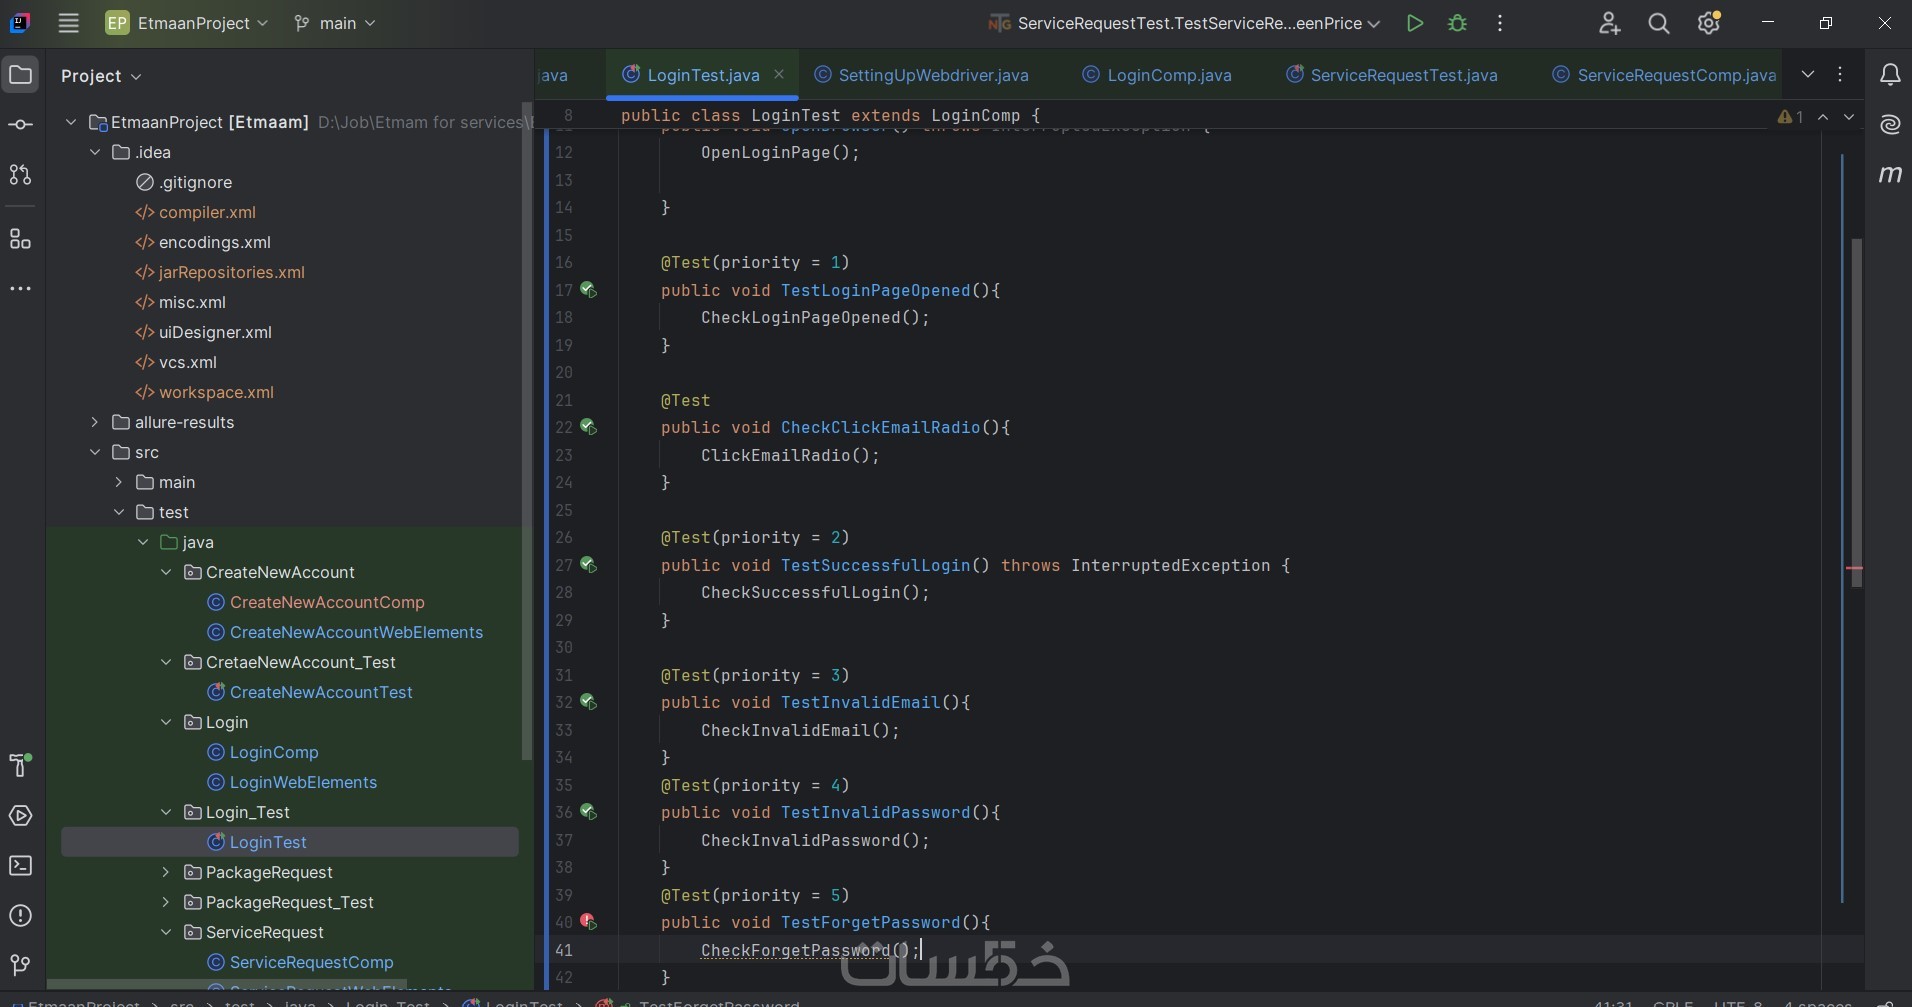This screenshot has width=1912, height=1007.
Task: Switch to ServiceRequestComp.java tab
Action: 1663,75
